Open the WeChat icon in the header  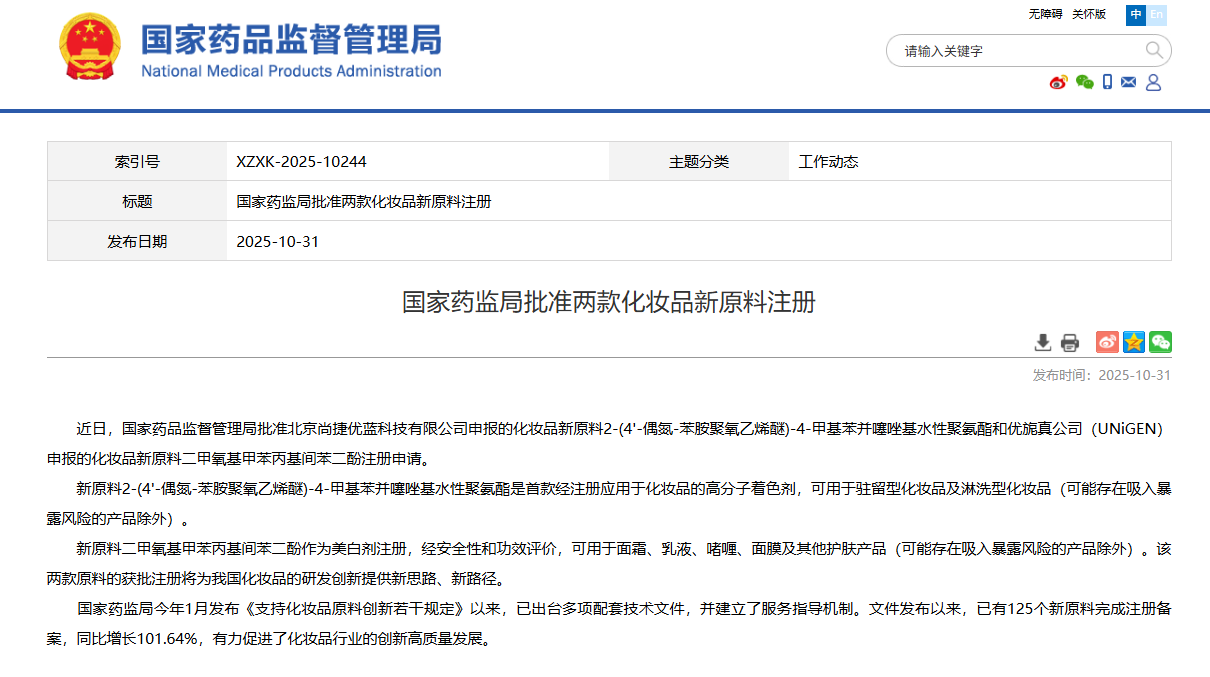pyautogui.click(x=1084, y=82)
